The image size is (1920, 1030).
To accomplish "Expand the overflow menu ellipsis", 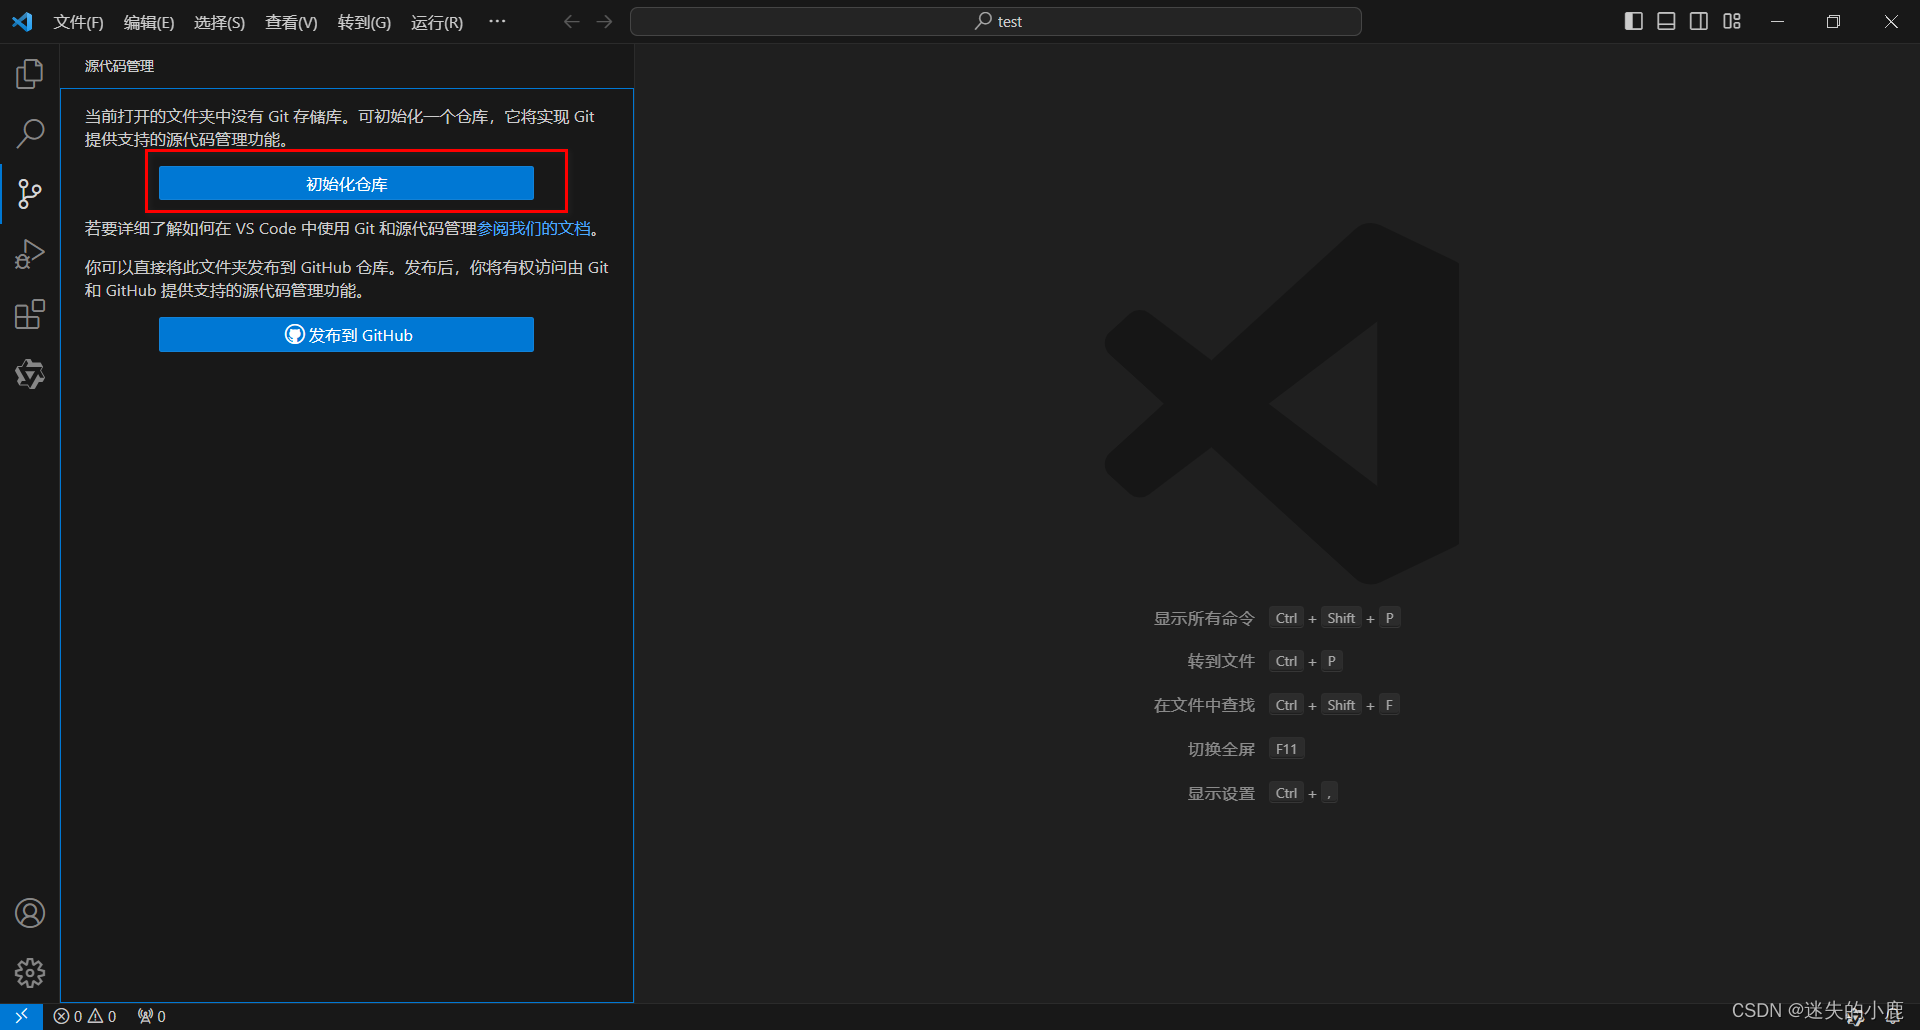I will 497,21.
